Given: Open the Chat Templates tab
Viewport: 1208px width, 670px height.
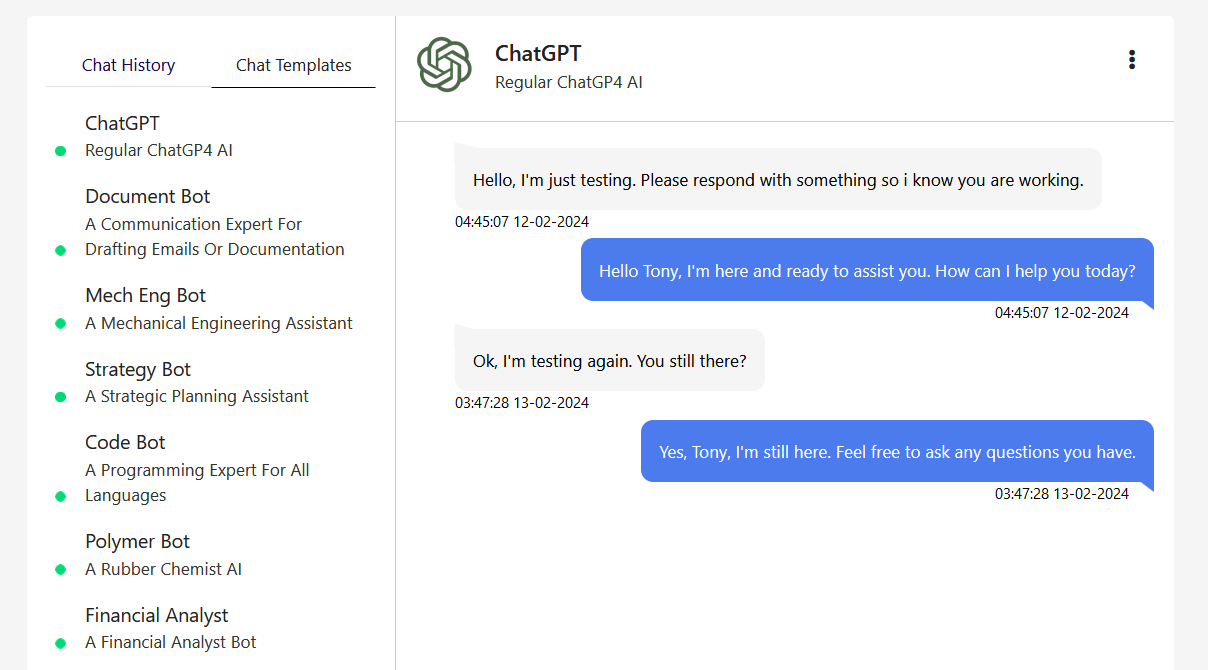Looking at the screenshot, I should tap(293, 65).
